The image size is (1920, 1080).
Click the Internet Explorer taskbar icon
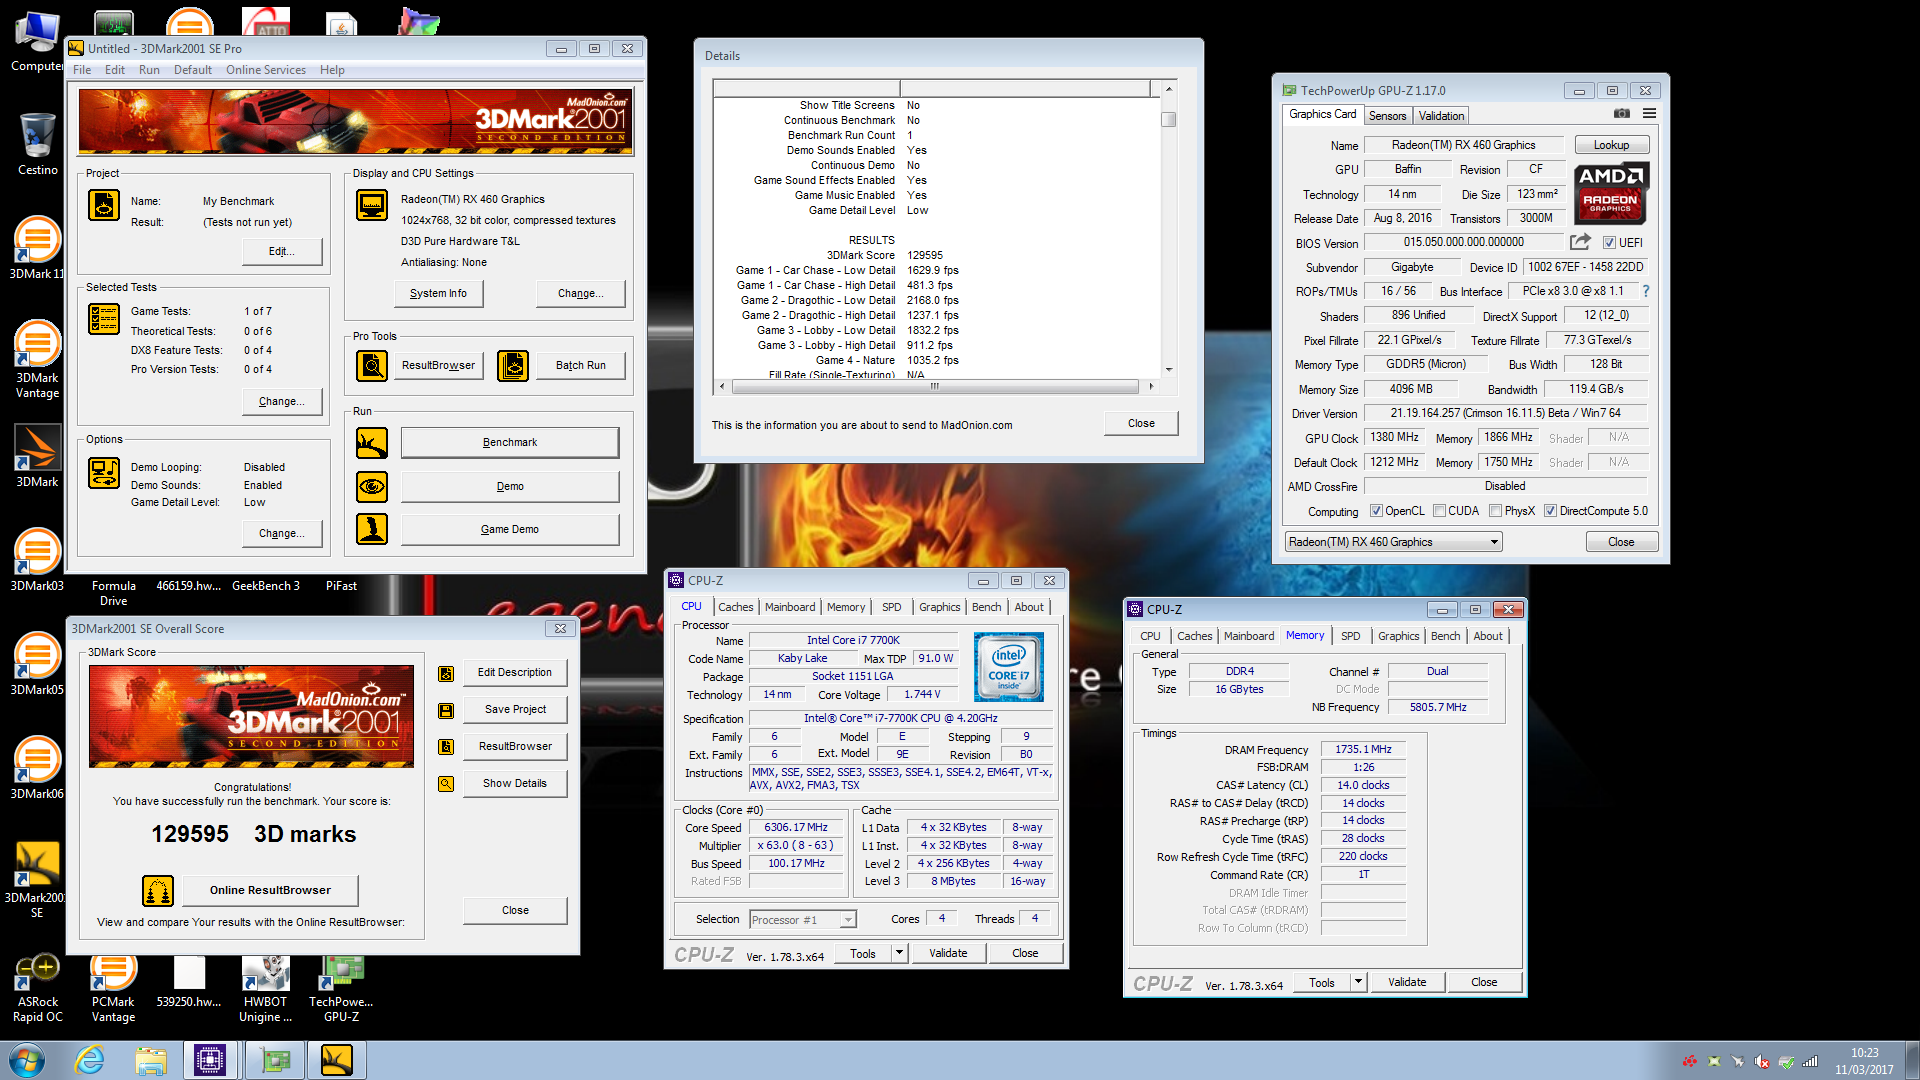tap(90, 1060)
